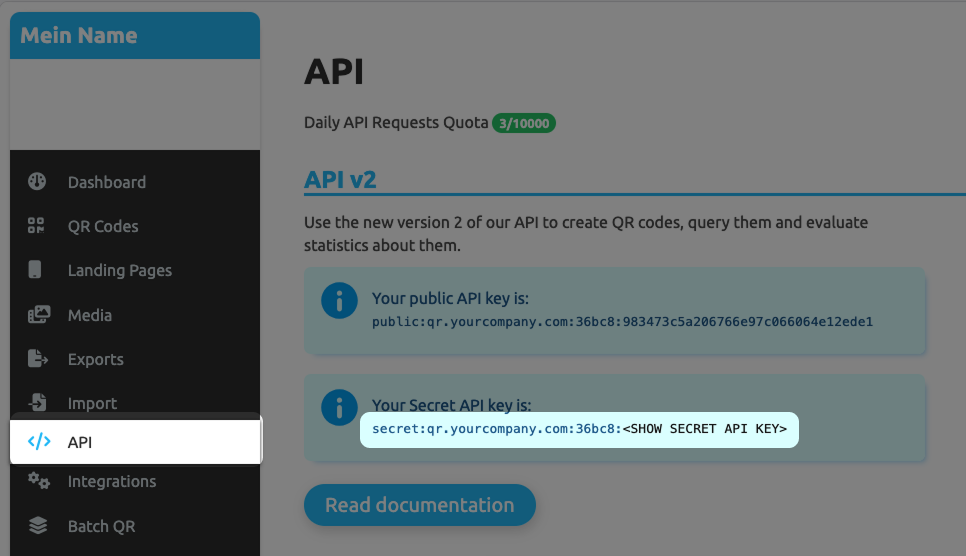The width and height of the screenshot is (966, 556).
Task: Click the API v2 section heading
Action: (340, 179)
